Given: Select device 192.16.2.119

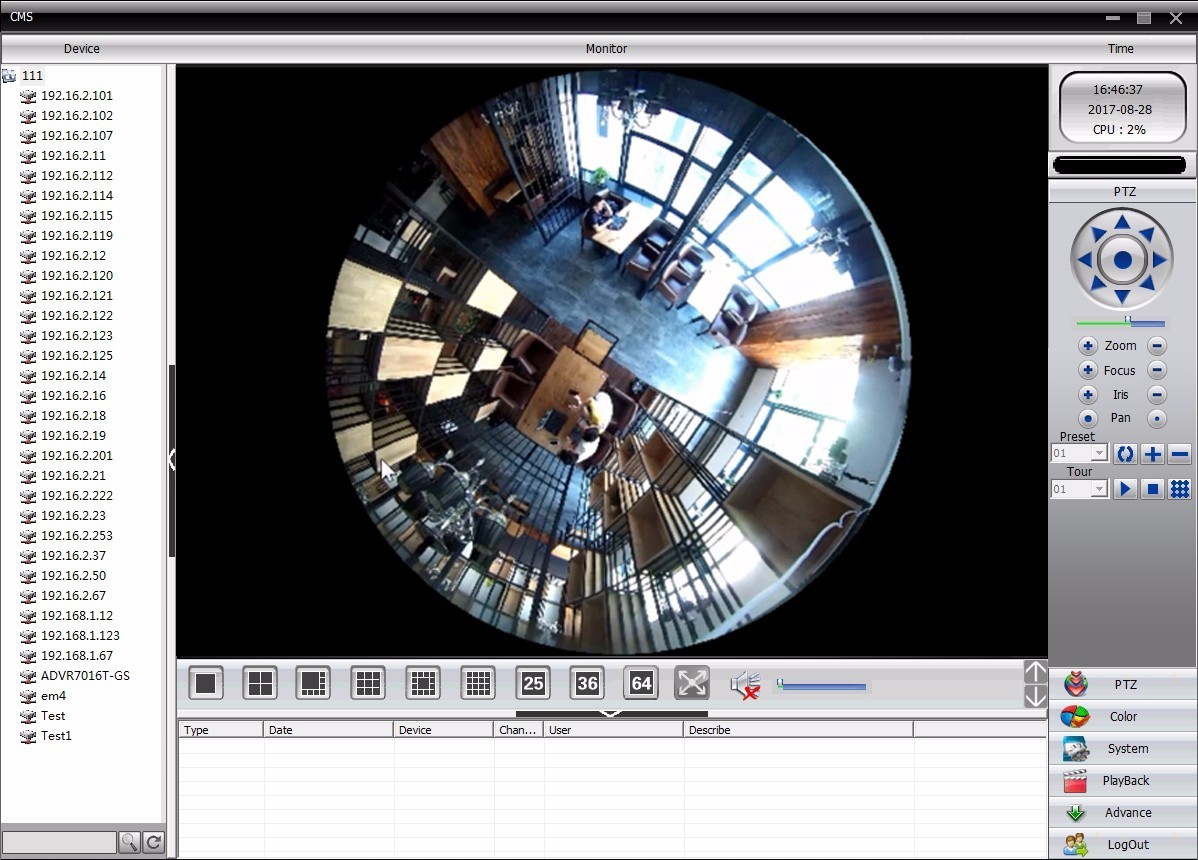Looking at the screenshot, I should tap(76, 235).
